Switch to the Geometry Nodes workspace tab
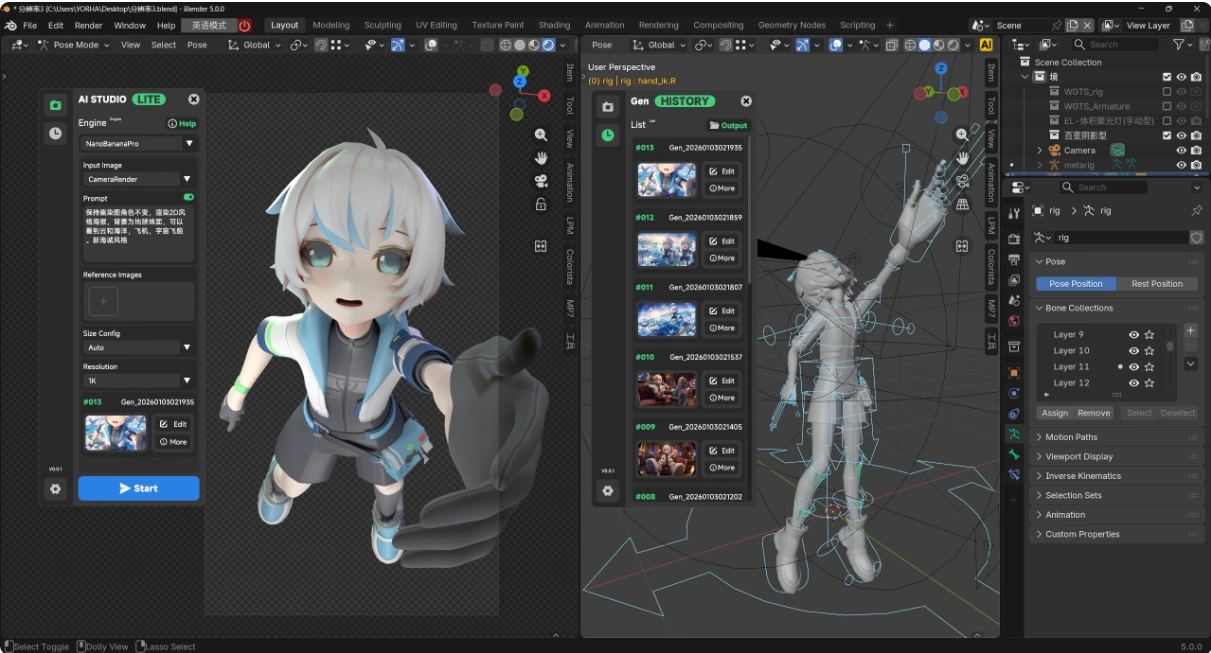The height and width of the screenshot is (653, 1211). [x=792, y=25]
